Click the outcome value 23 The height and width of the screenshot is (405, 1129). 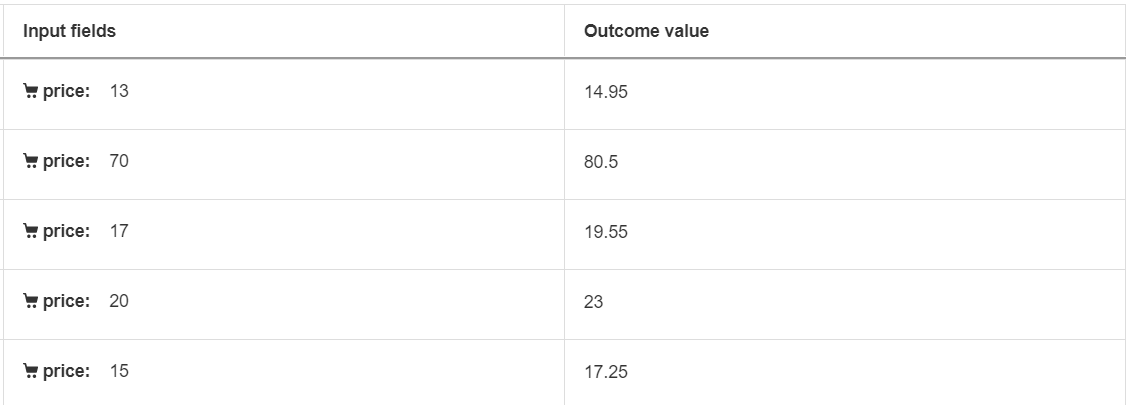(593, 302)
